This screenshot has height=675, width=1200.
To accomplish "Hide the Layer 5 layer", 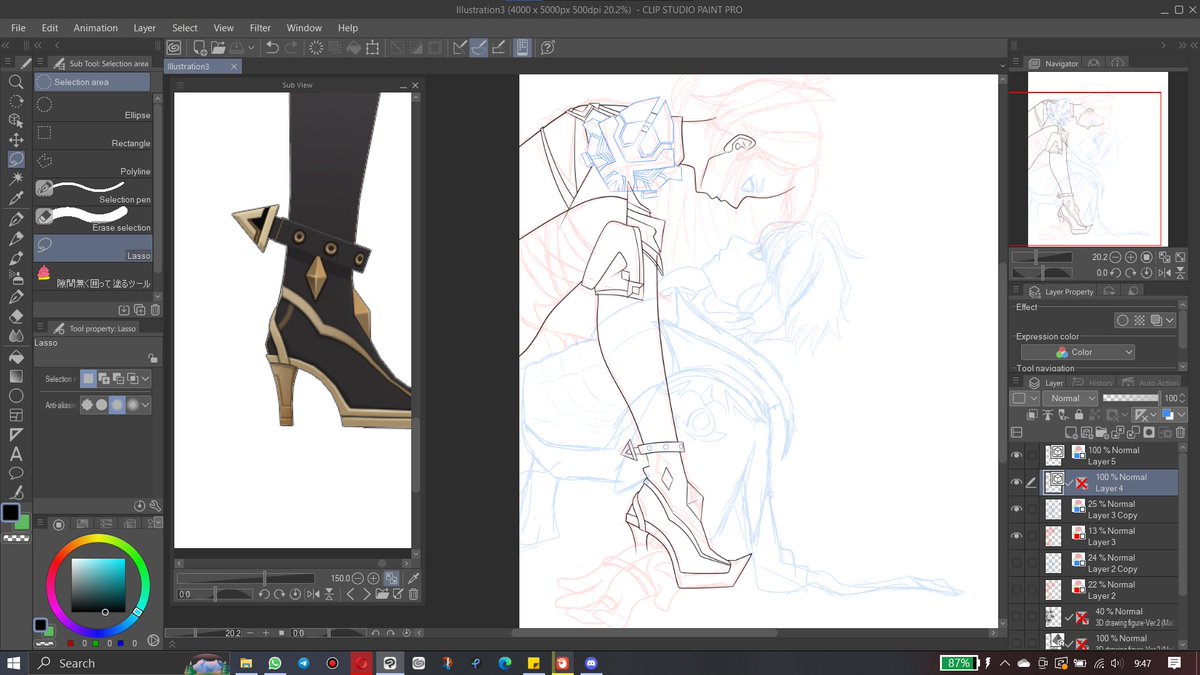I will pos(1016,454).
